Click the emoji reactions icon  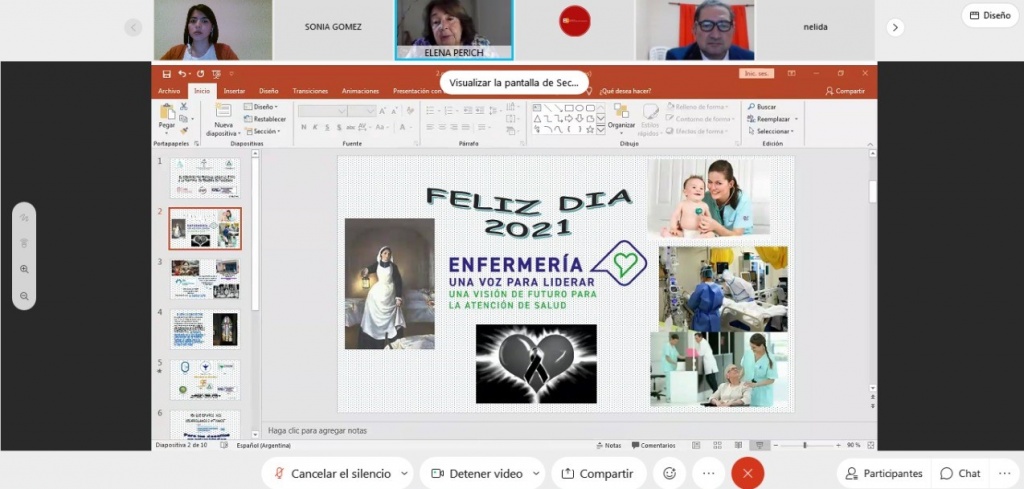tap(669, 473)
